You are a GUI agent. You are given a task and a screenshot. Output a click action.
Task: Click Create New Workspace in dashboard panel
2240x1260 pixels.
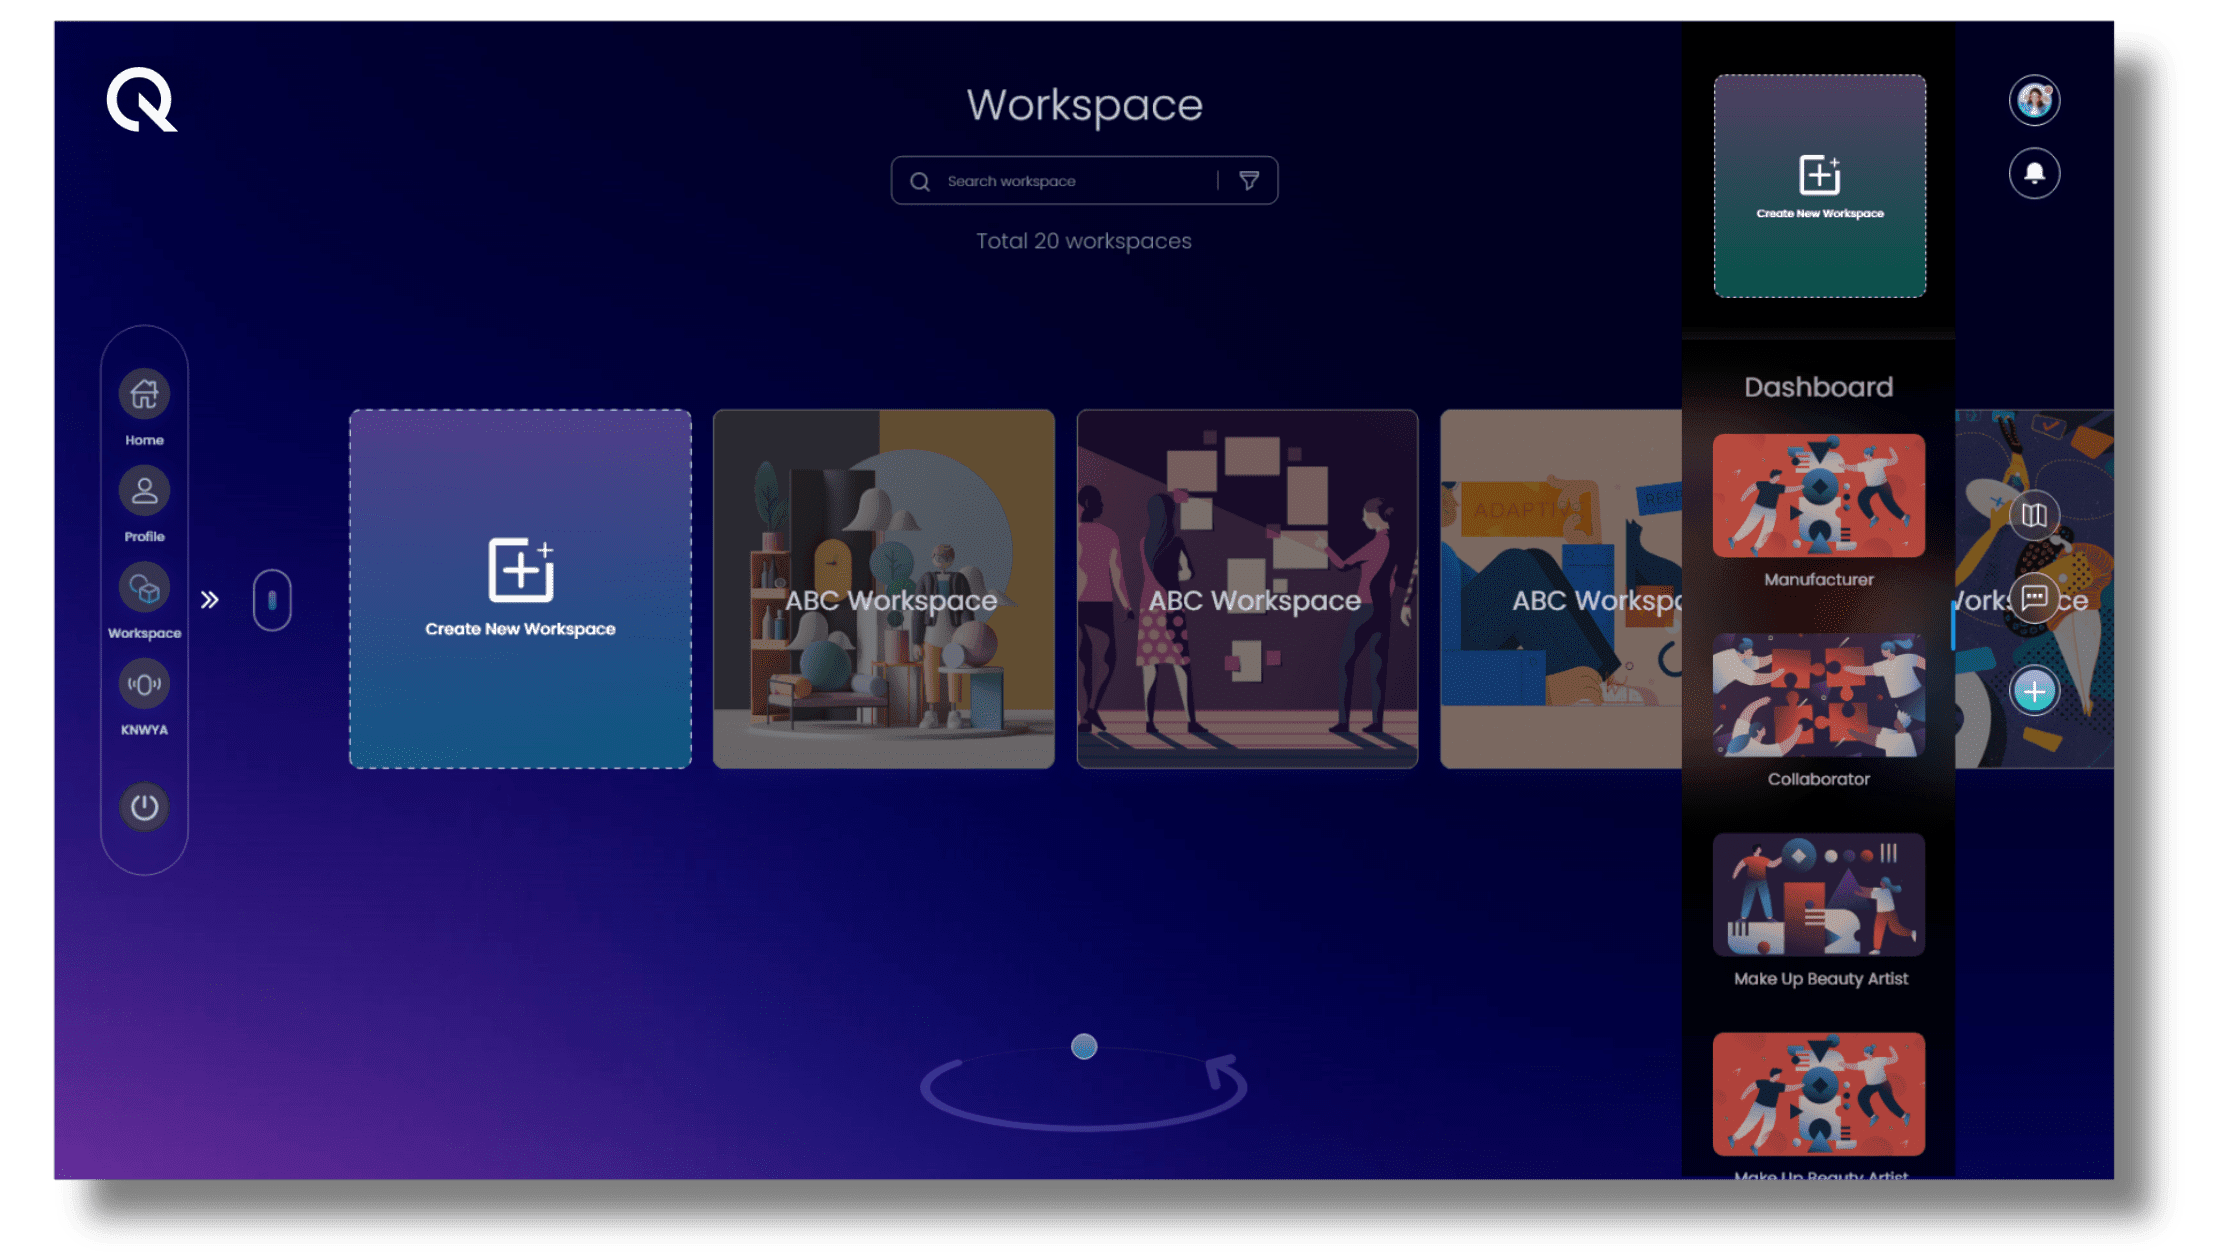(1820, 186)
